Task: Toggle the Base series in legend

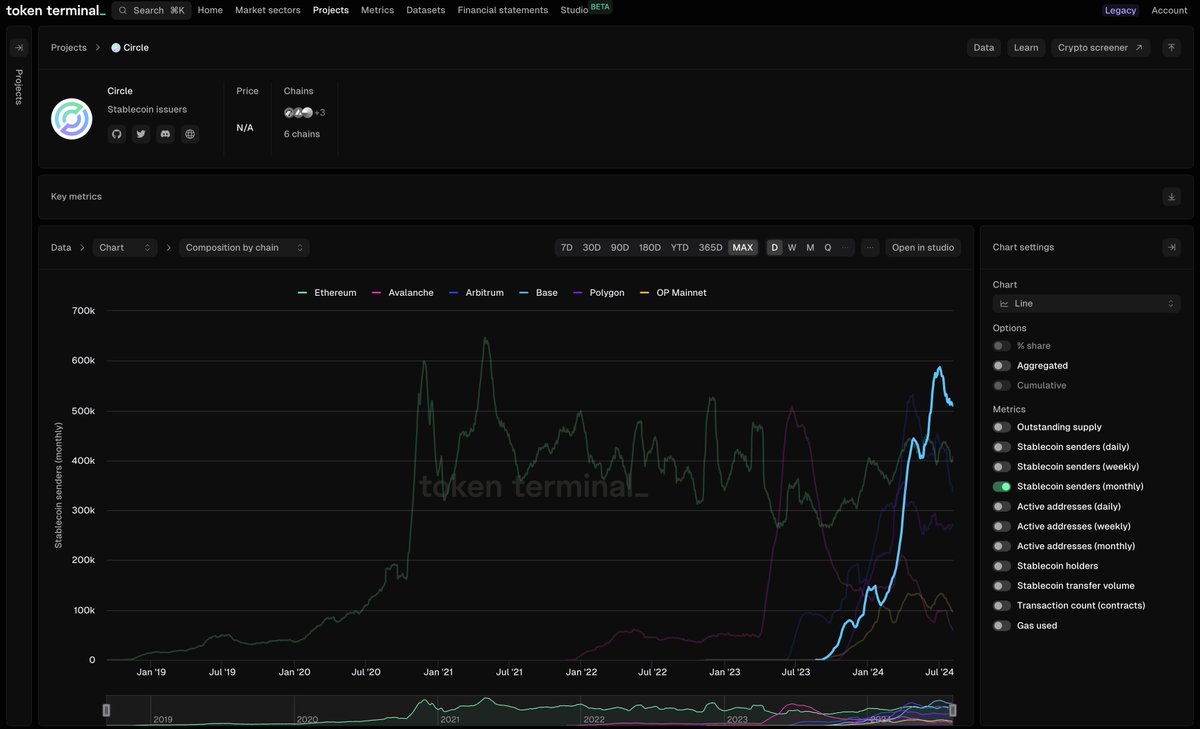Action: 539,293
